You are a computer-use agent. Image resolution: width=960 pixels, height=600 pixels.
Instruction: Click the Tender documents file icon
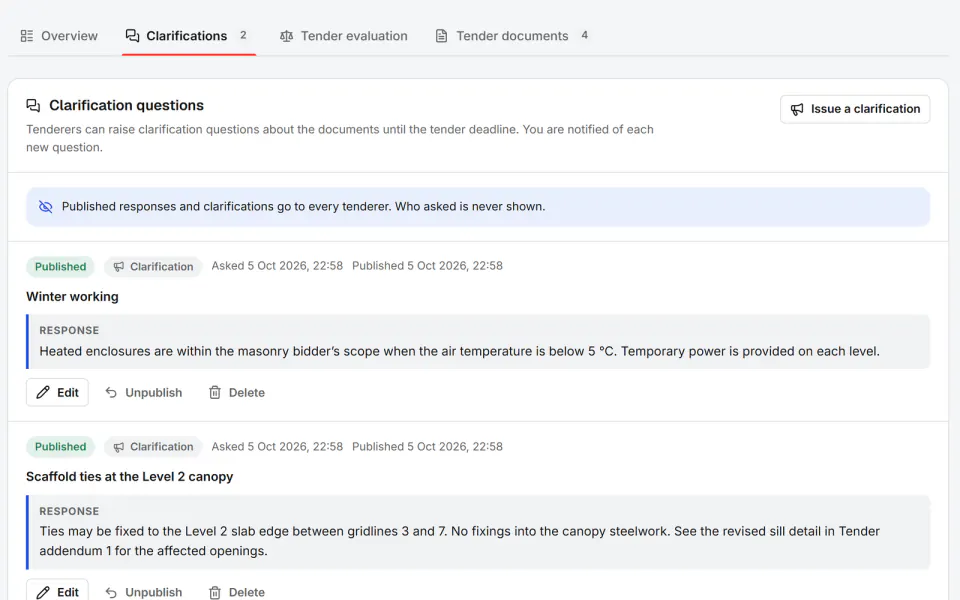pyautogui.click(x=441, y=36)
